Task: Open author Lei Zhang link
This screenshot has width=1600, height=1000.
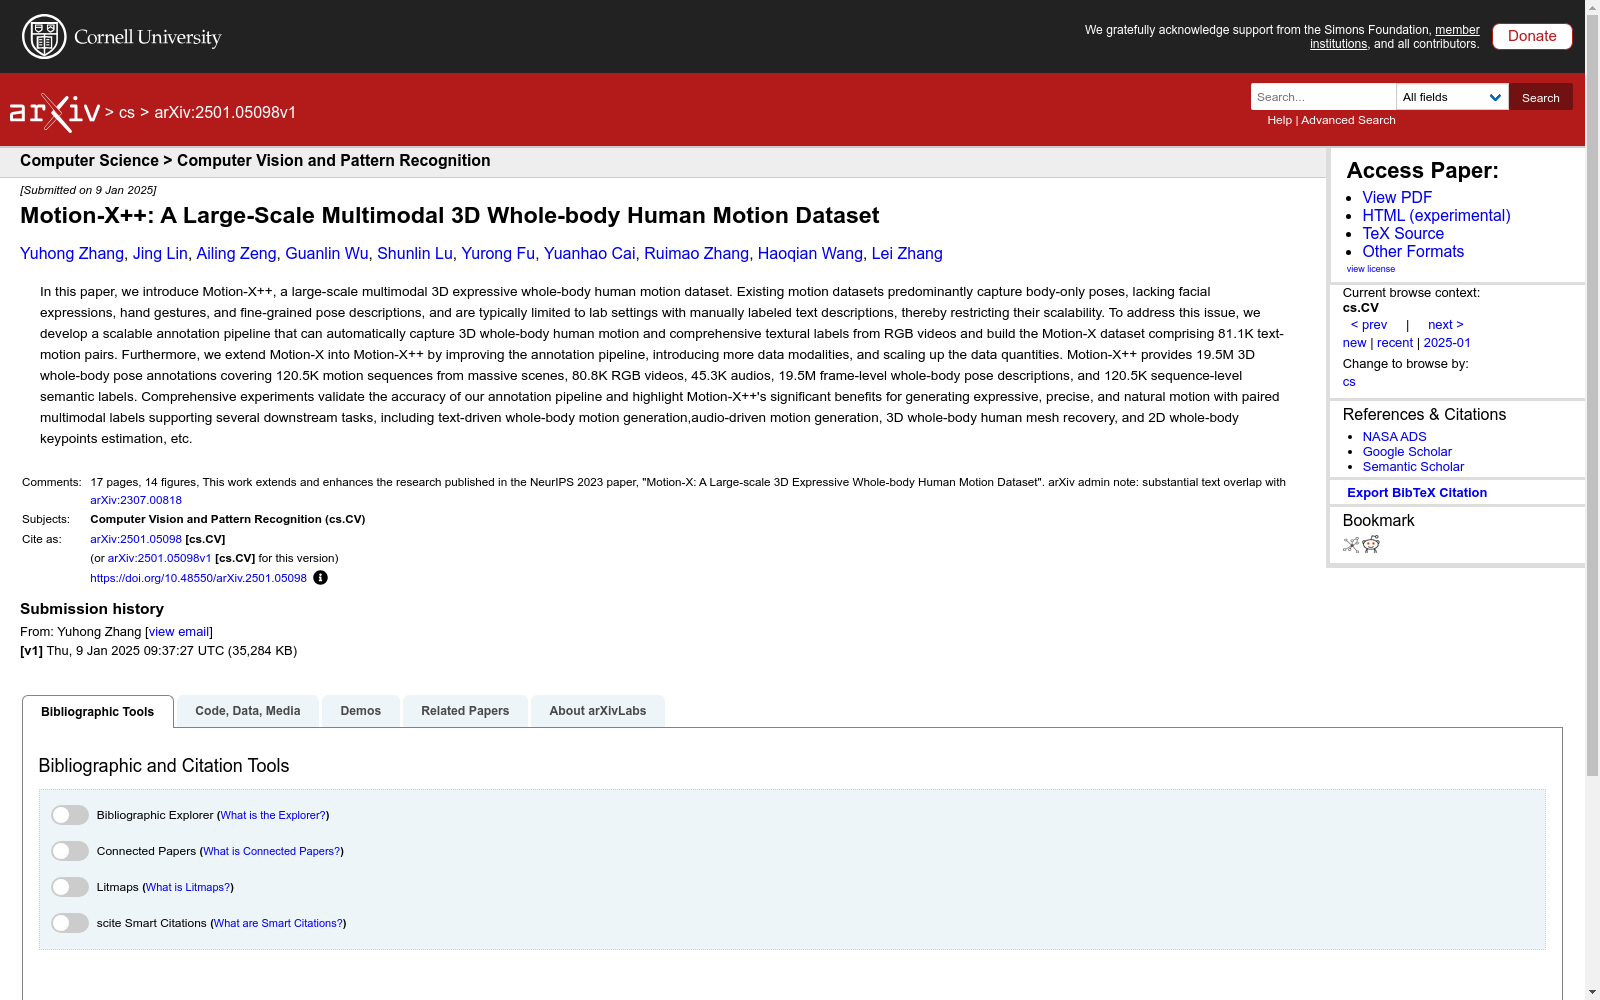Action: pos(907,254)
